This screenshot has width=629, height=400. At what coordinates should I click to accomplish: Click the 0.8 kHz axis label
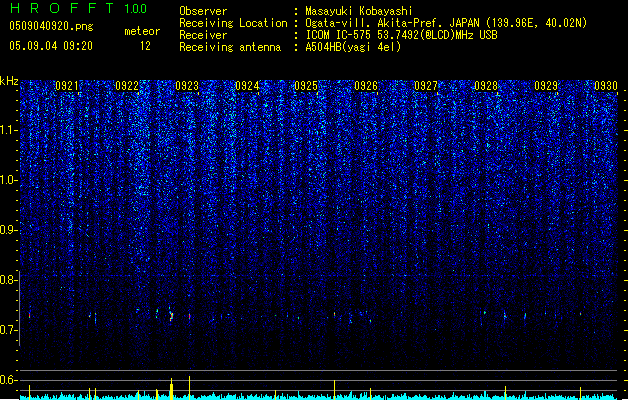(x=9, y=280)
